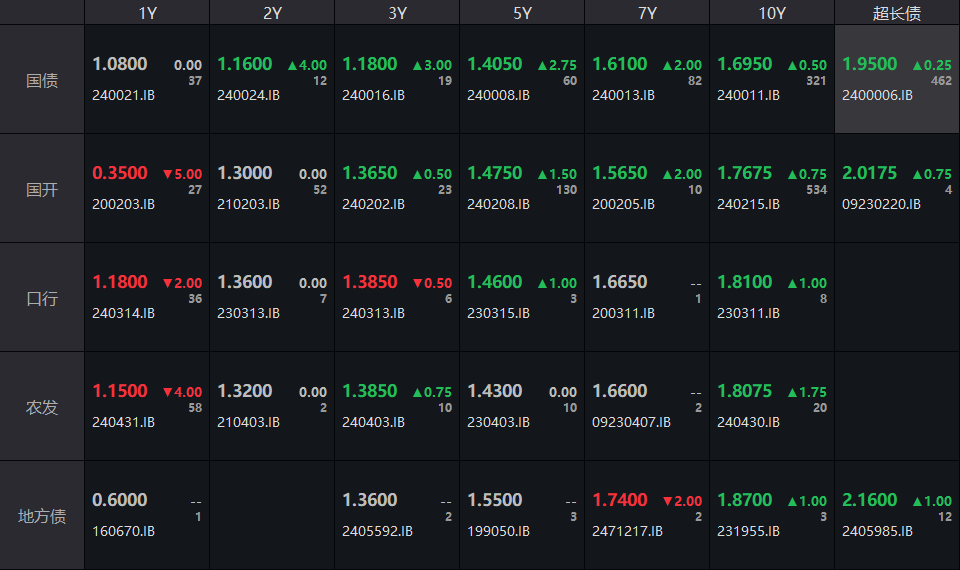Click the 1.3850 red yield in 口行 row

(x=370, y=282)
